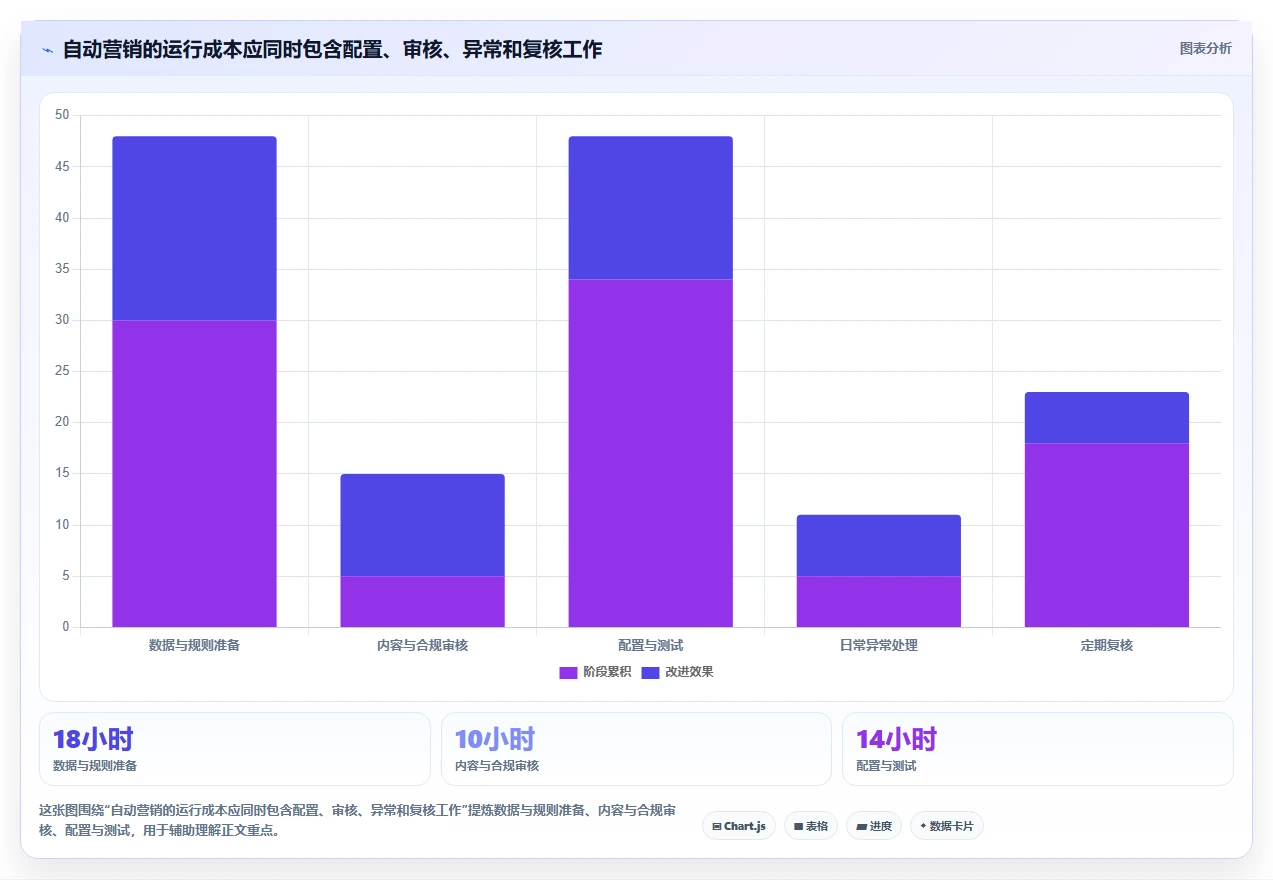1273x880 pixels.
Task: Toggle the 阶段累积 legend item
Action: point(595,672)
